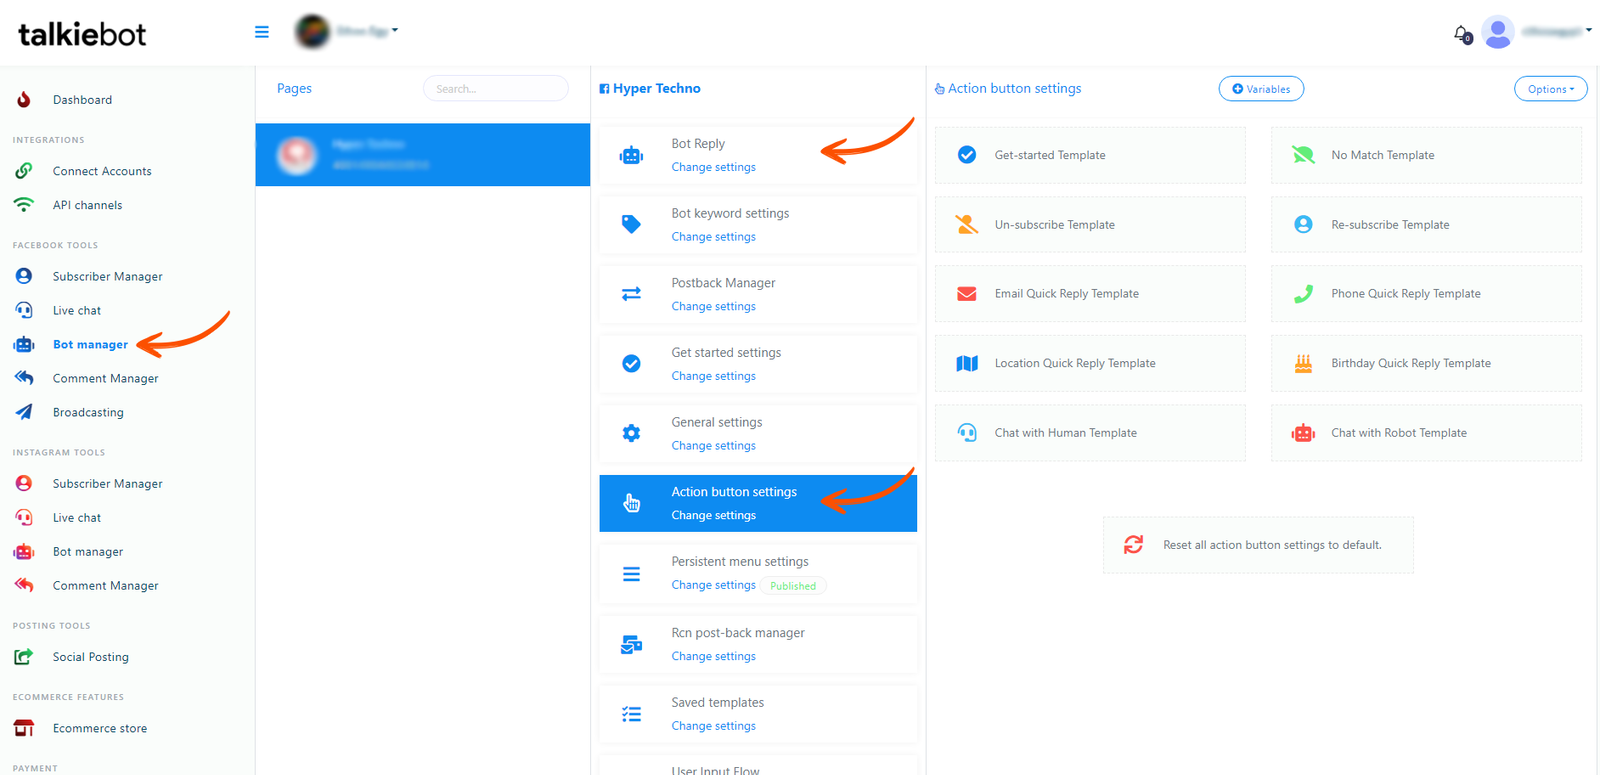The height and width of the screenshot is (775, 1600).
Task: Click the Phone Quick Reply phone icon
Action: tap(1303, 294)
